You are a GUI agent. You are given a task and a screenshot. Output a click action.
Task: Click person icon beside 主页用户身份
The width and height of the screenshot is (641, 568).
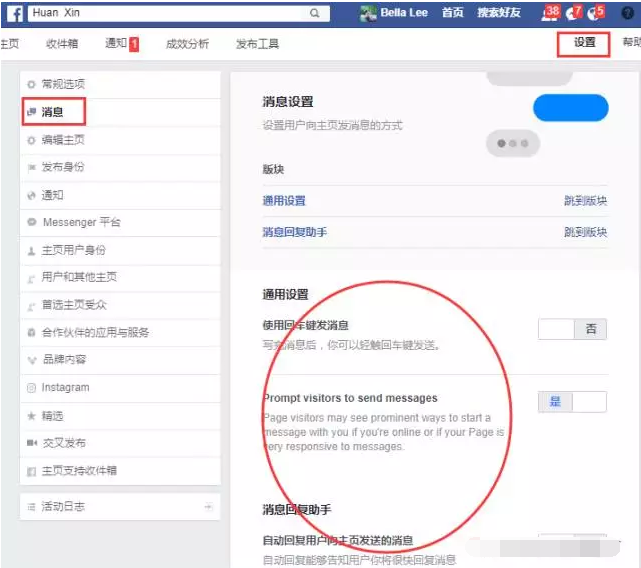point(31,251)
